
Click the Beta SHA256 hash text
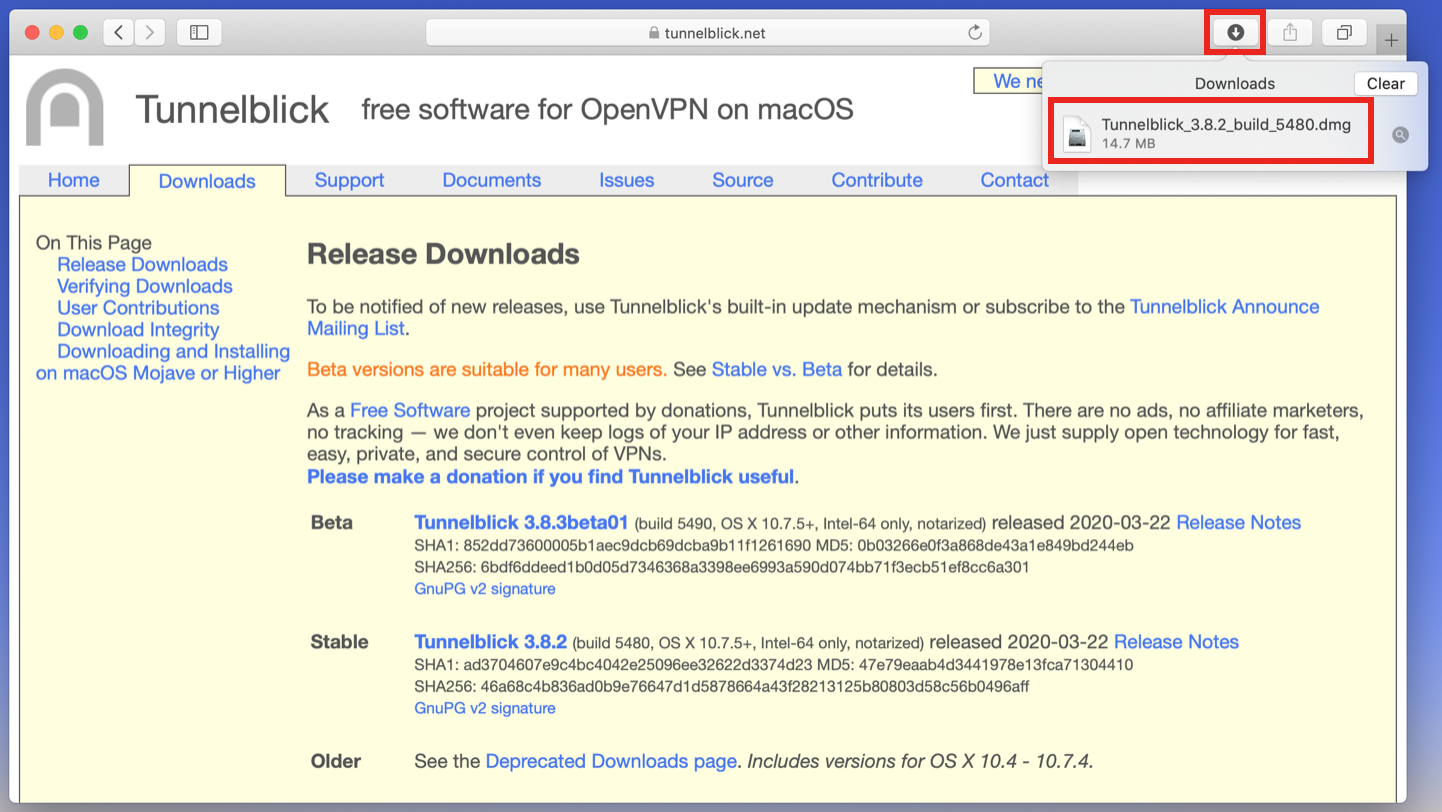pyautogui.click(x=722, y=567)
